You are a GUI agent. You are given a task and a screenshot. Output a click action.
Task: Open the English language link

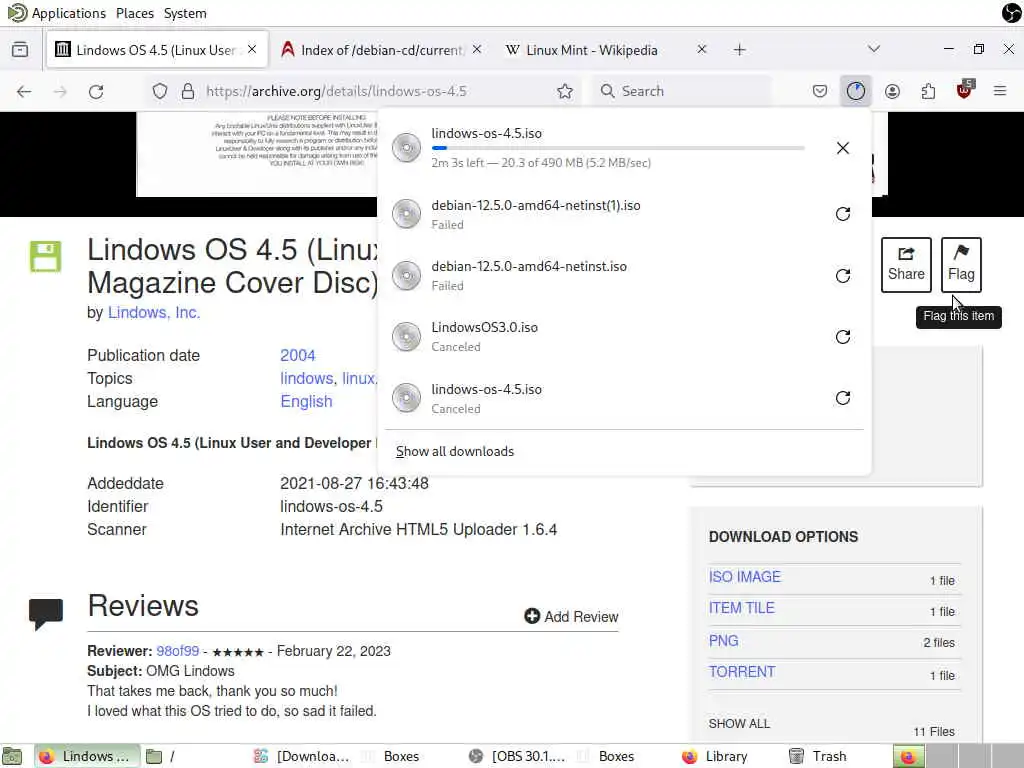click(x=306, y=402)
